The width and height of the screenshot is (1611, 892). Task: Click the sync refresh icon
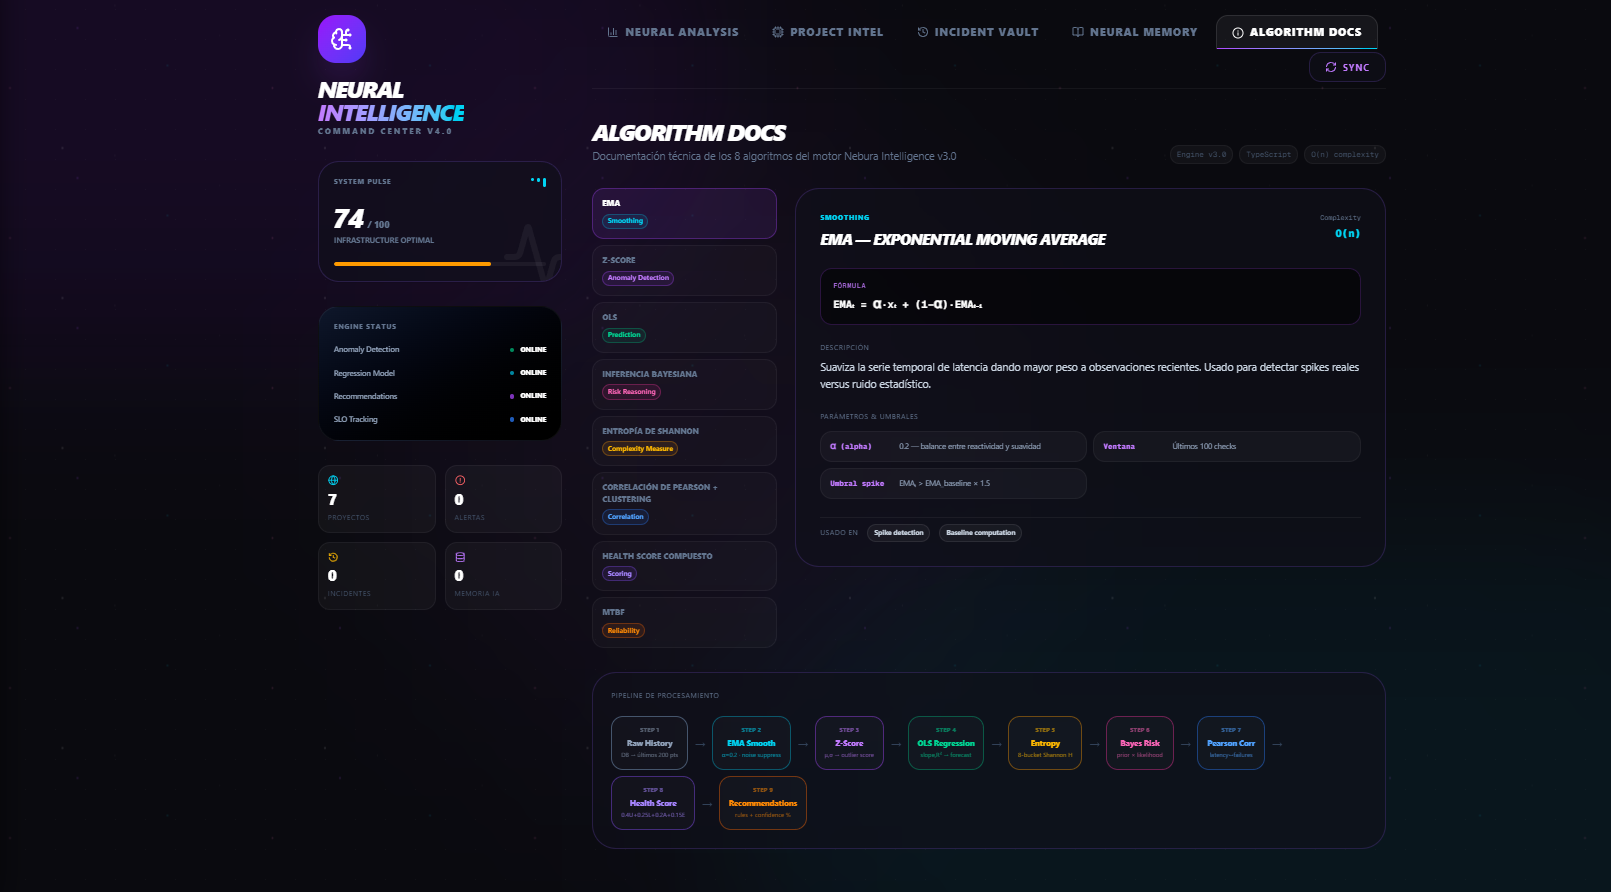(x=1331, y=68)
